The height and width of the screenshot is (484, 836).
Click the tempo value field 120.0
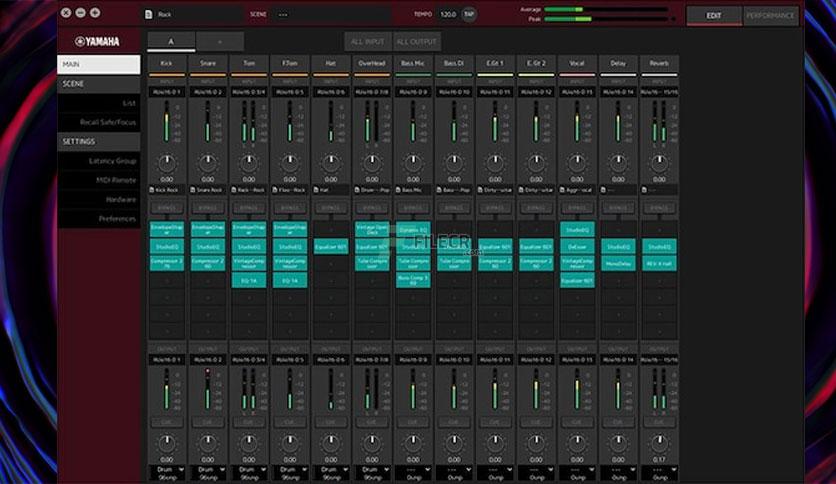pos(448,14)
